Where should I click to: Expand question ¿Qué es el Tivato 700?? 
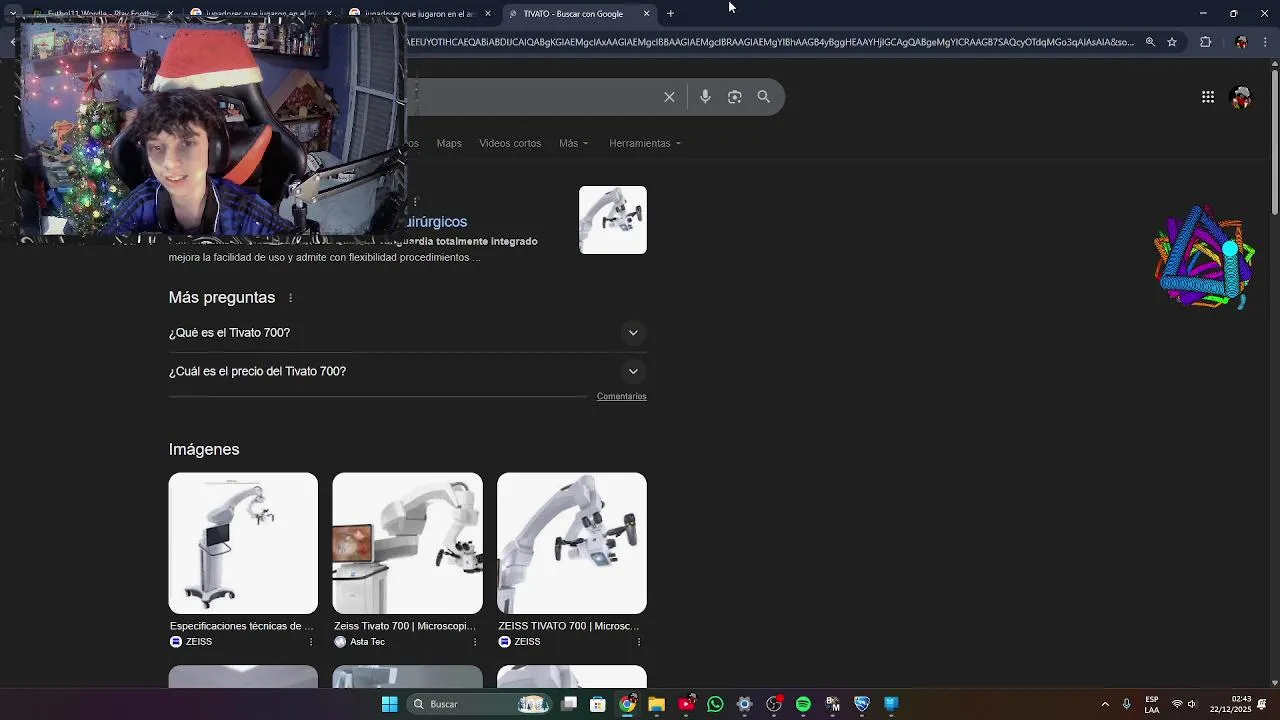point(408,333)
